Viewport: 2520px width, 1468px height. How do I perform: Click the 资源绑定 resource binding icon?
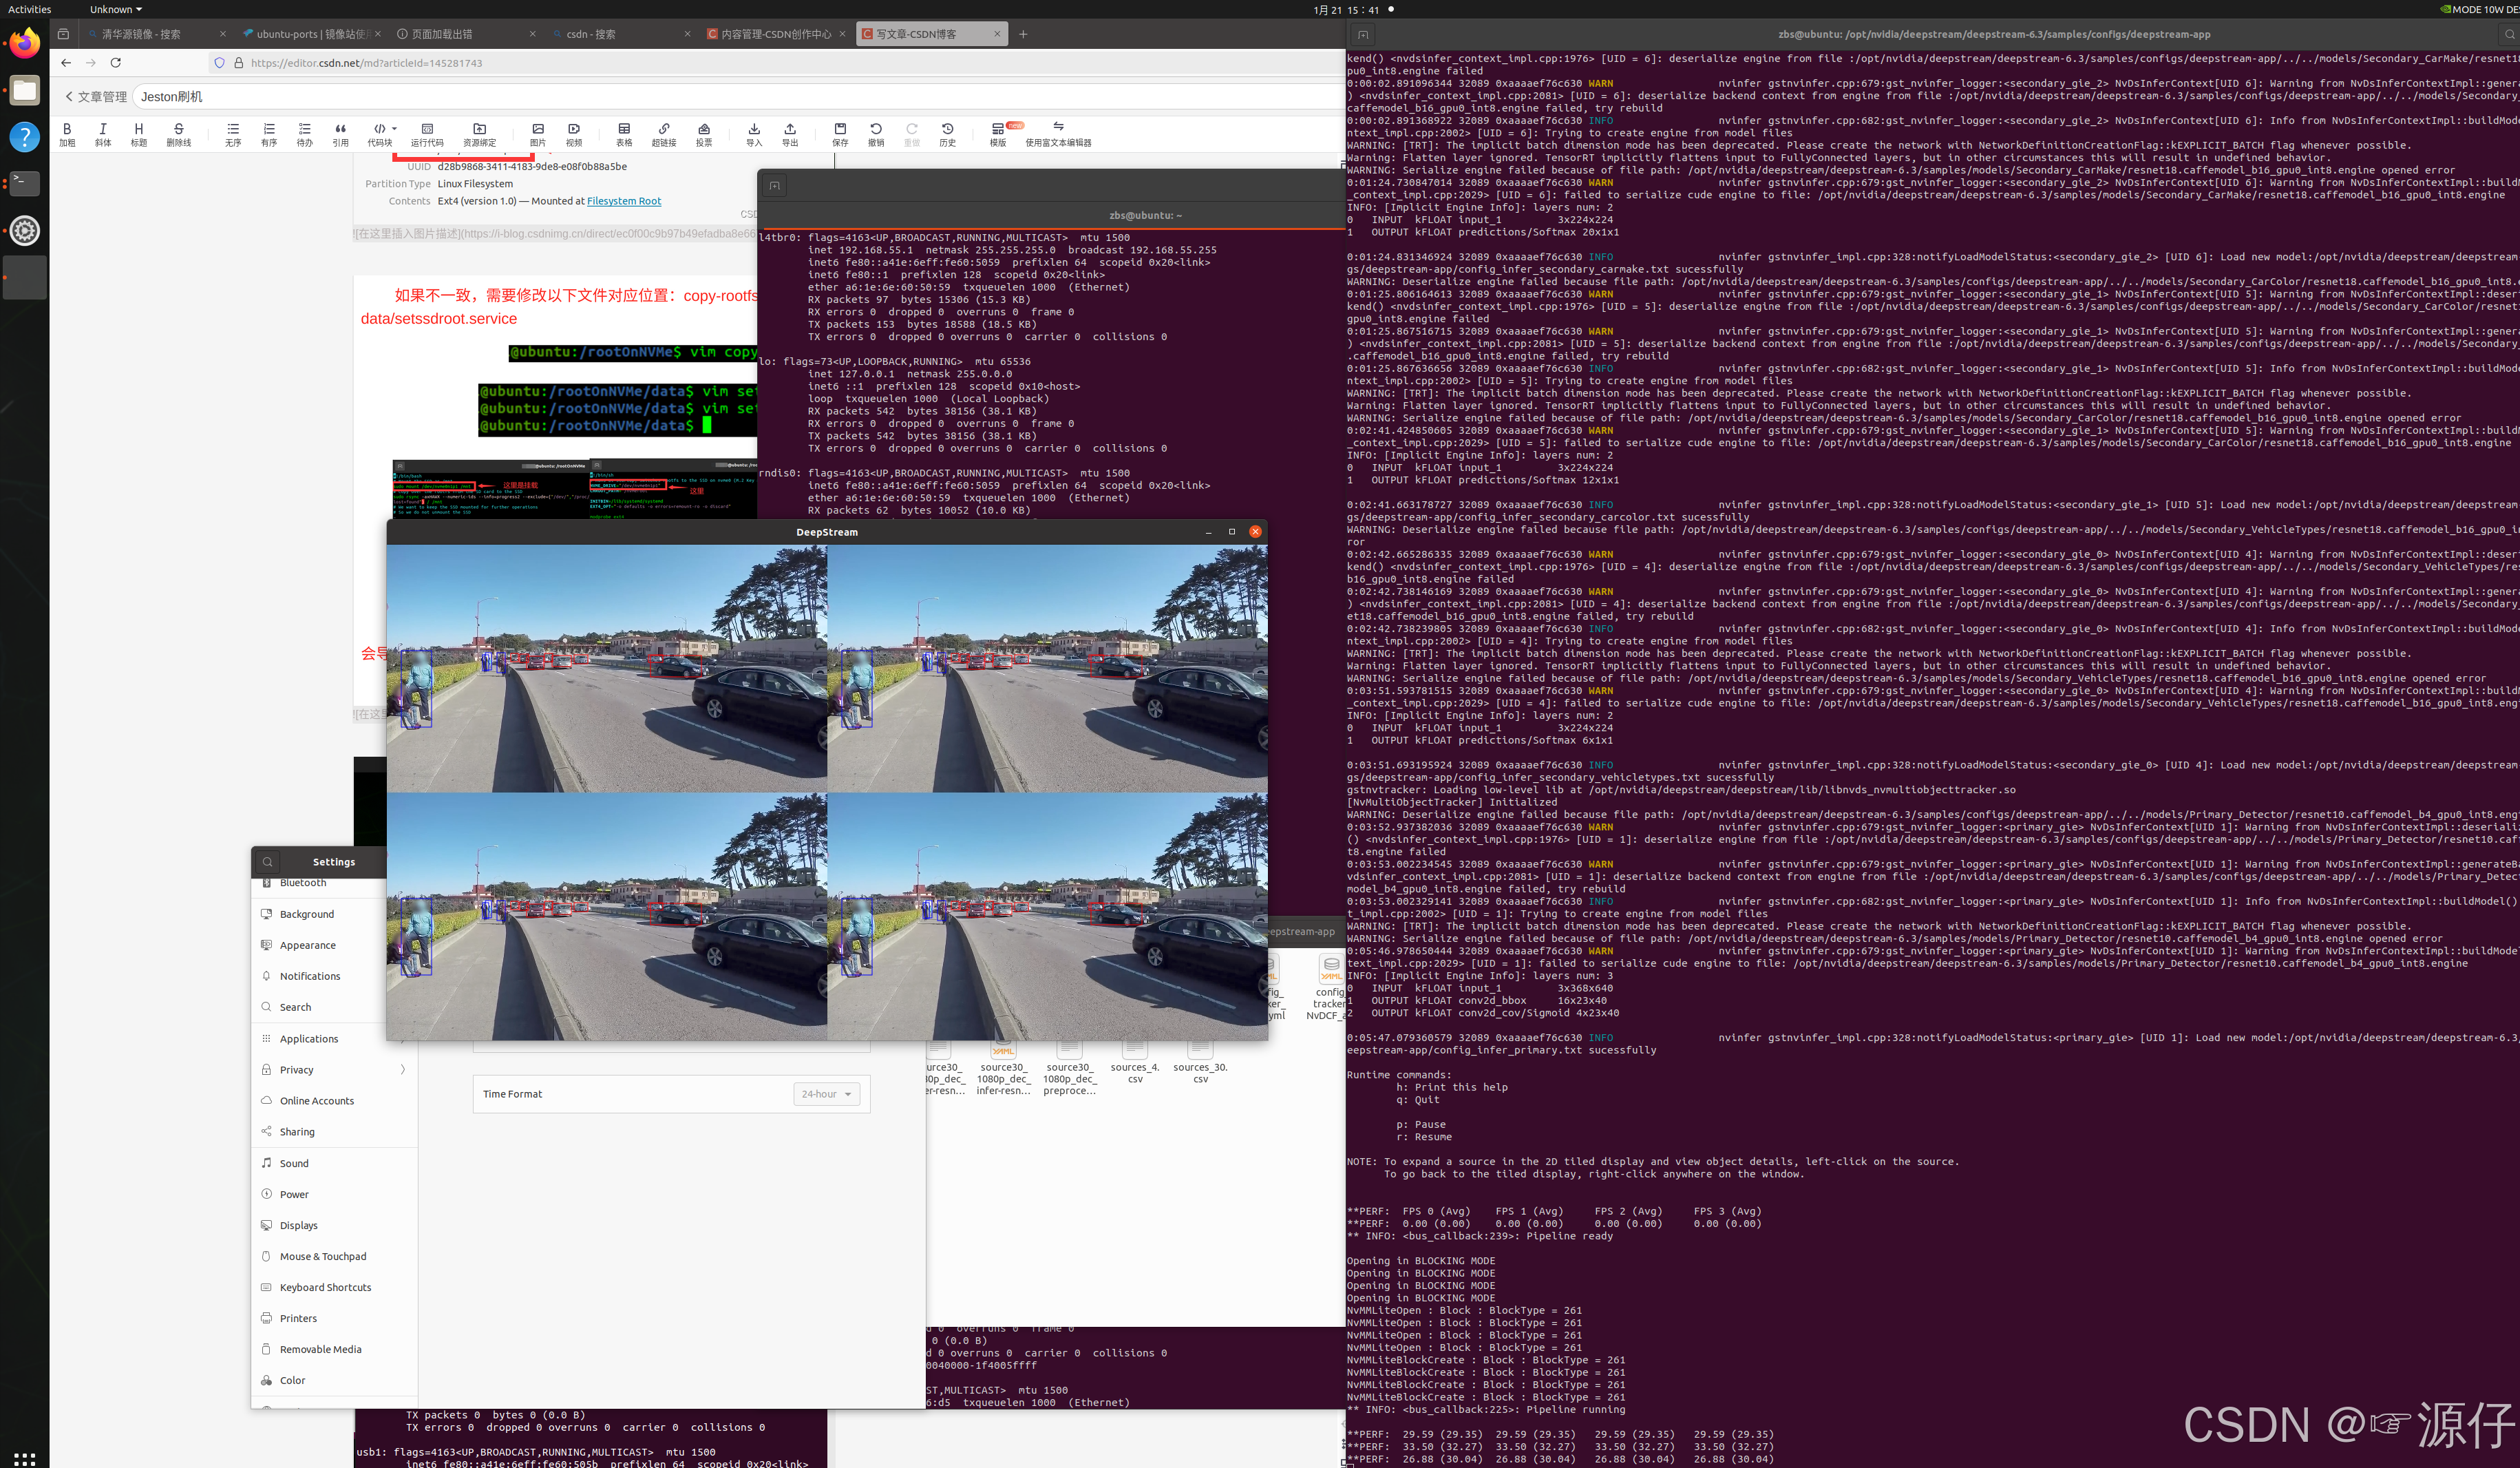(x=480, y=134)
